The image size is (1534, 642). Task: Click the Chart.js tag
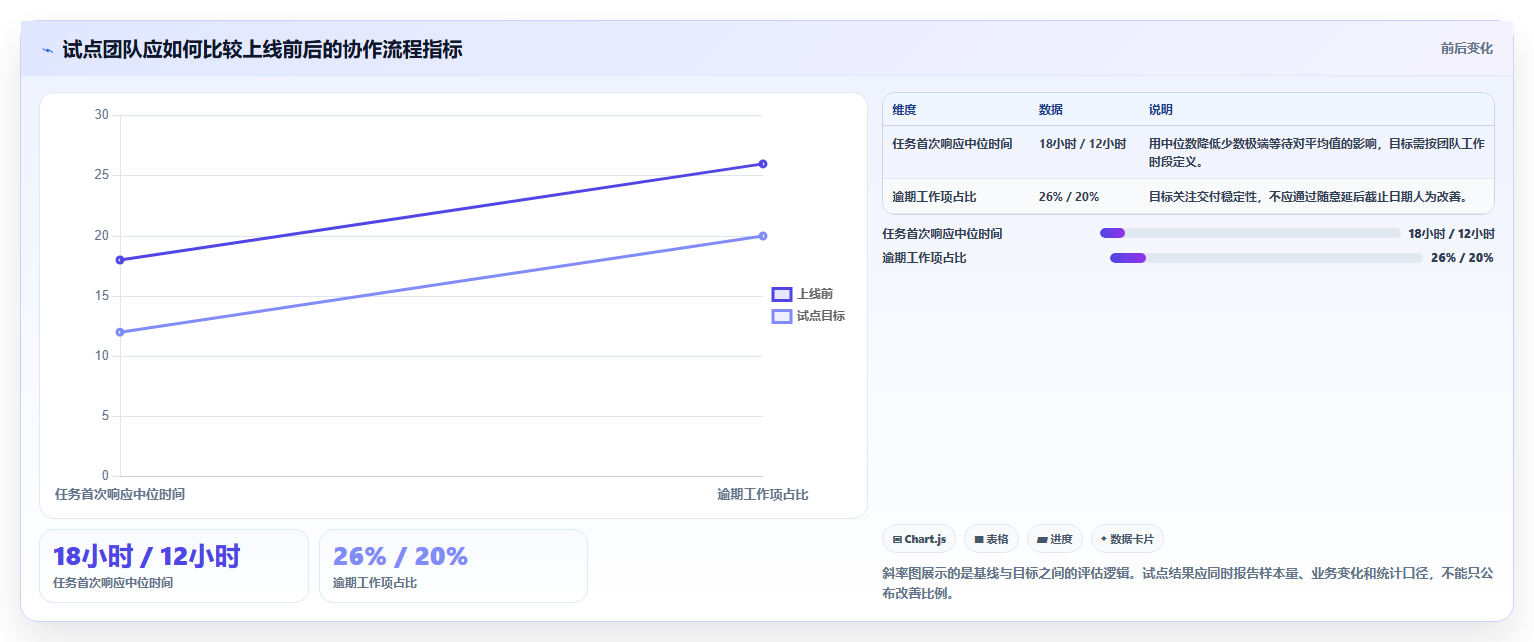pos(919,539)
